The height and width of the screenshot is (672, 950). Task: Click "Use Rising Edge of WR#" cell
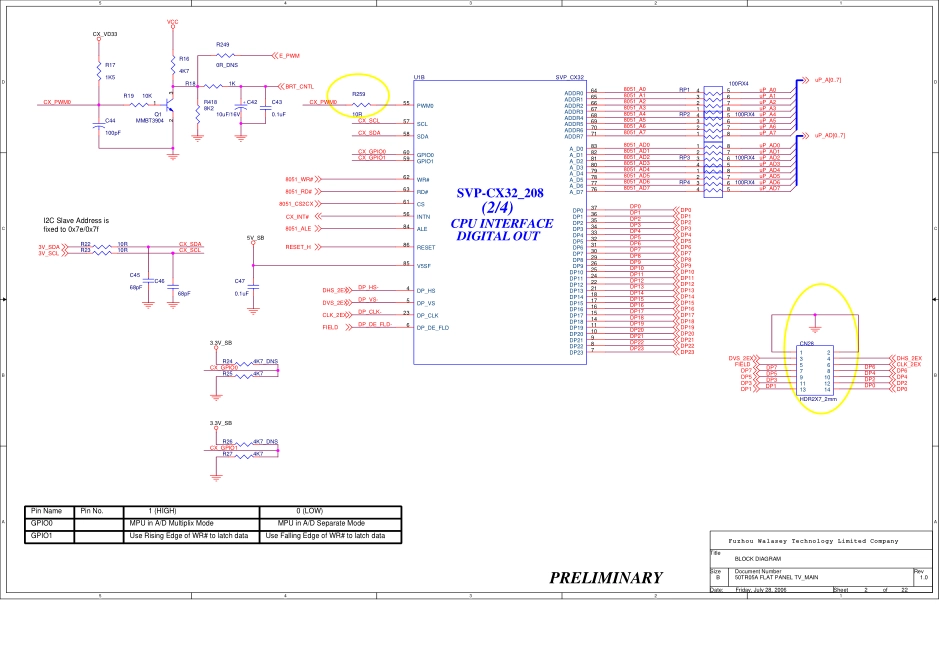click(188, 536)
